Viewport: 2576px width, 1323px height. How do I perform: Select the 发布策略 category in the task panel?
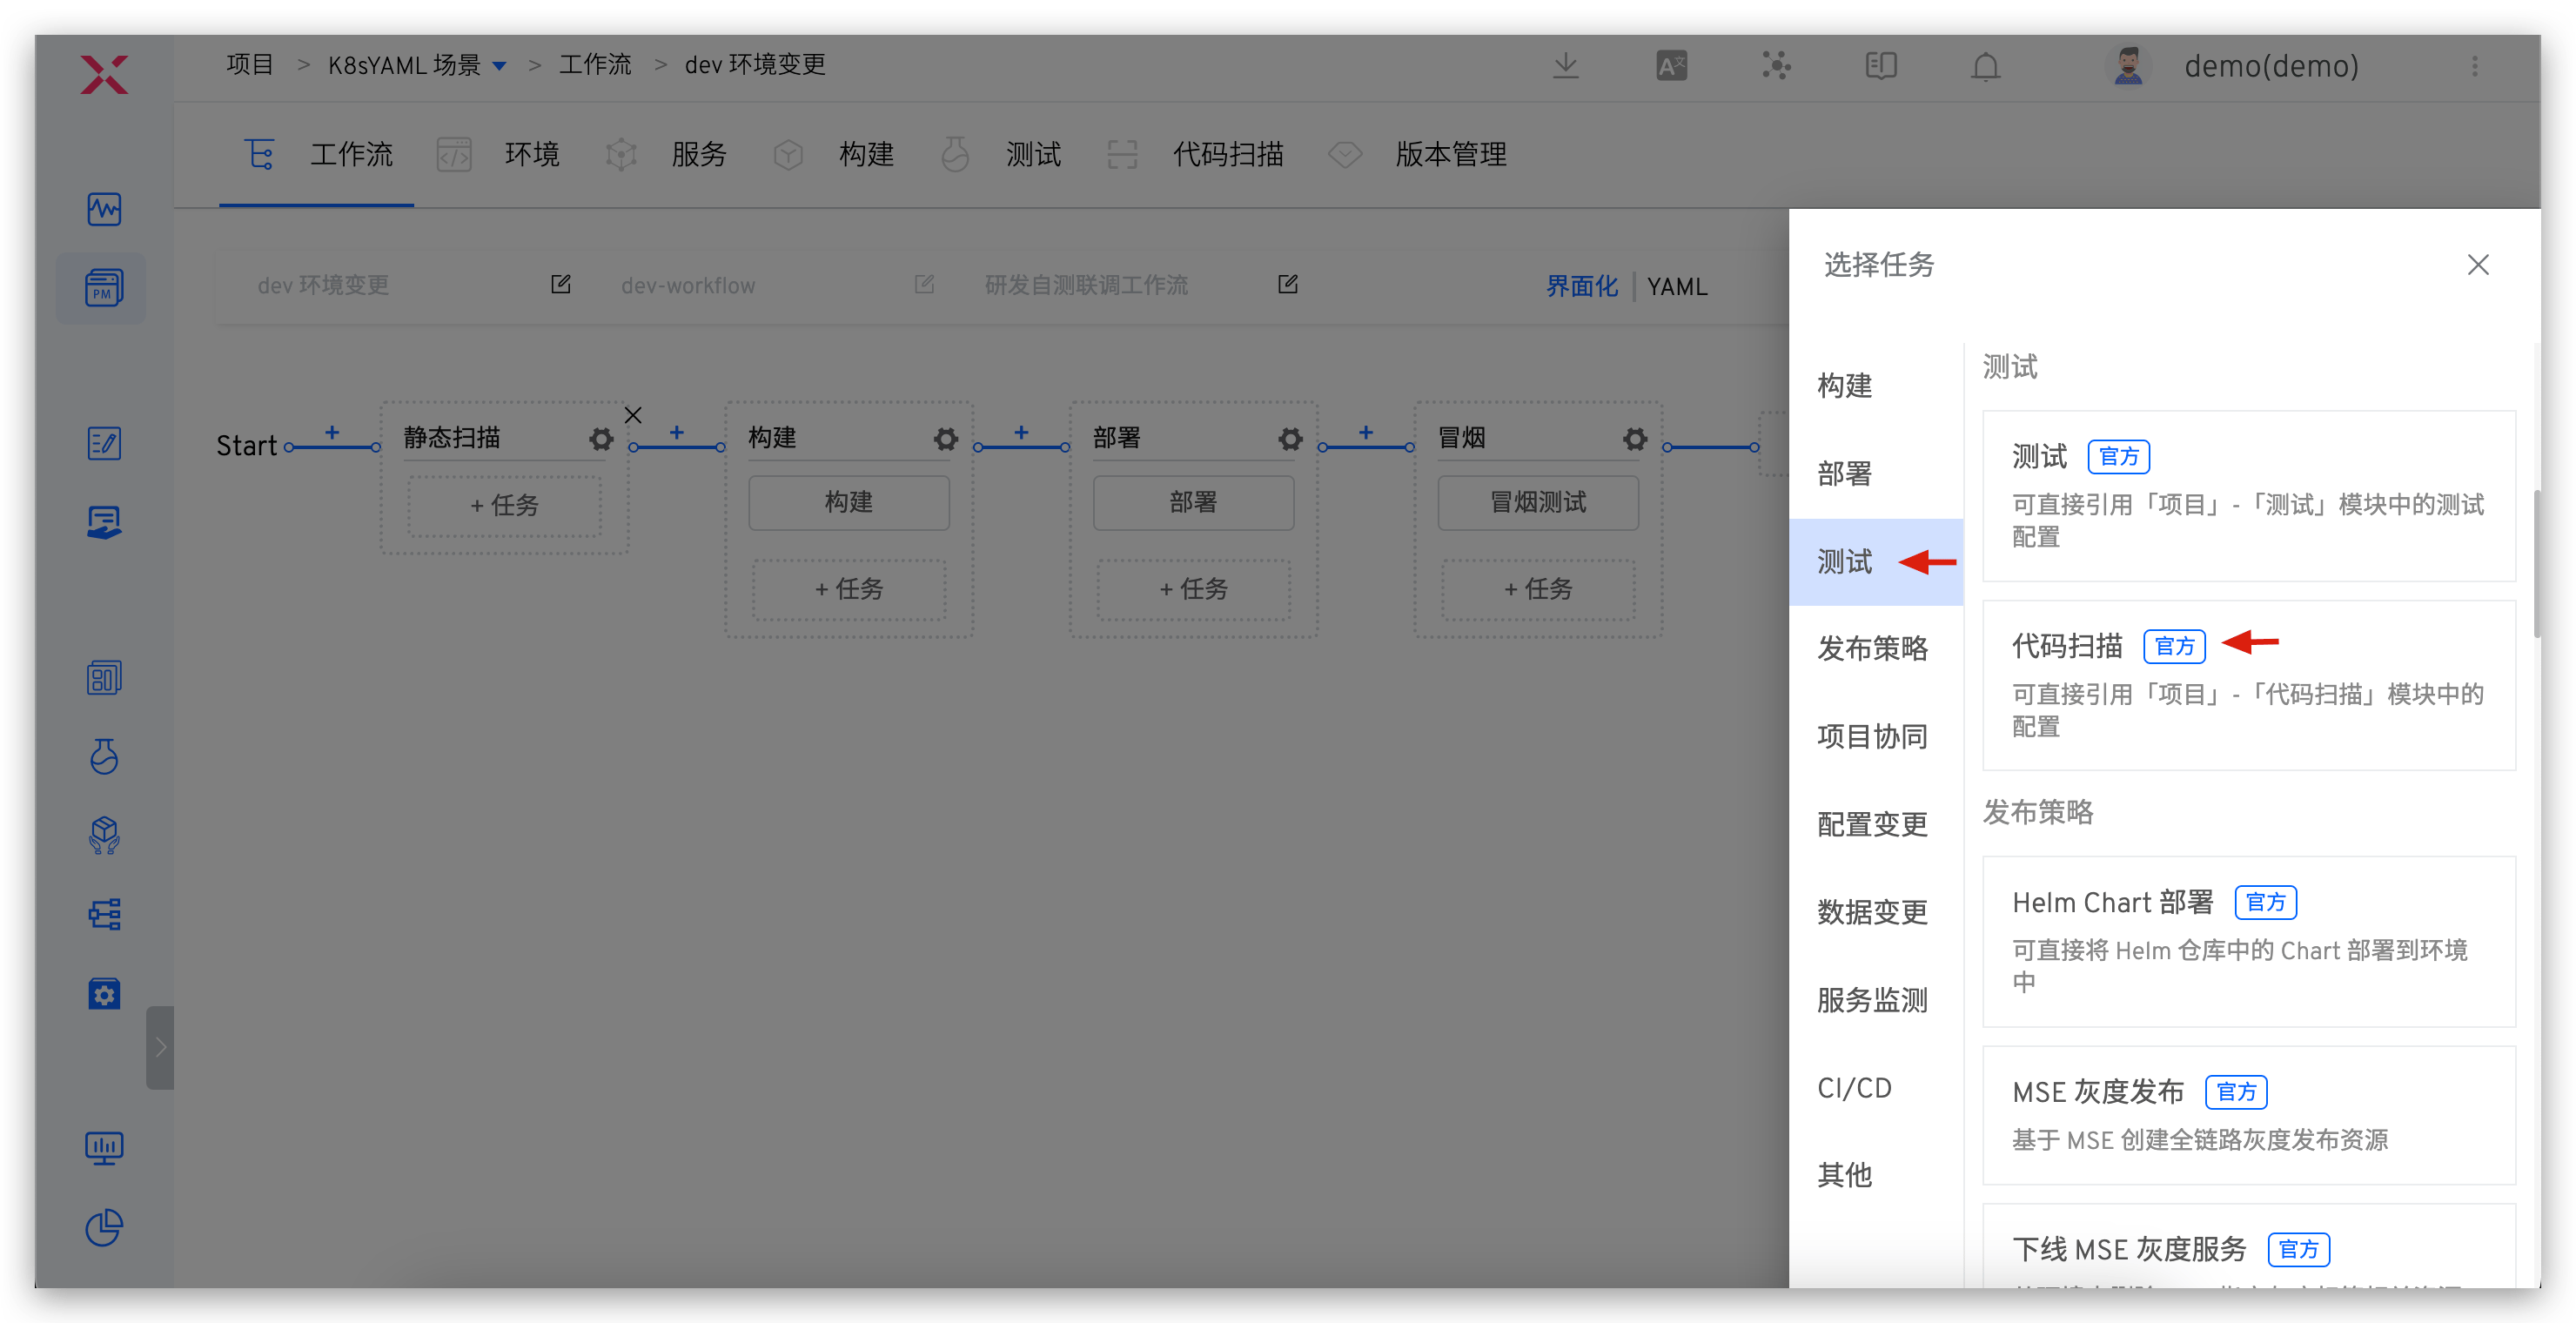pyautogui.click(x=1872, y=648)
